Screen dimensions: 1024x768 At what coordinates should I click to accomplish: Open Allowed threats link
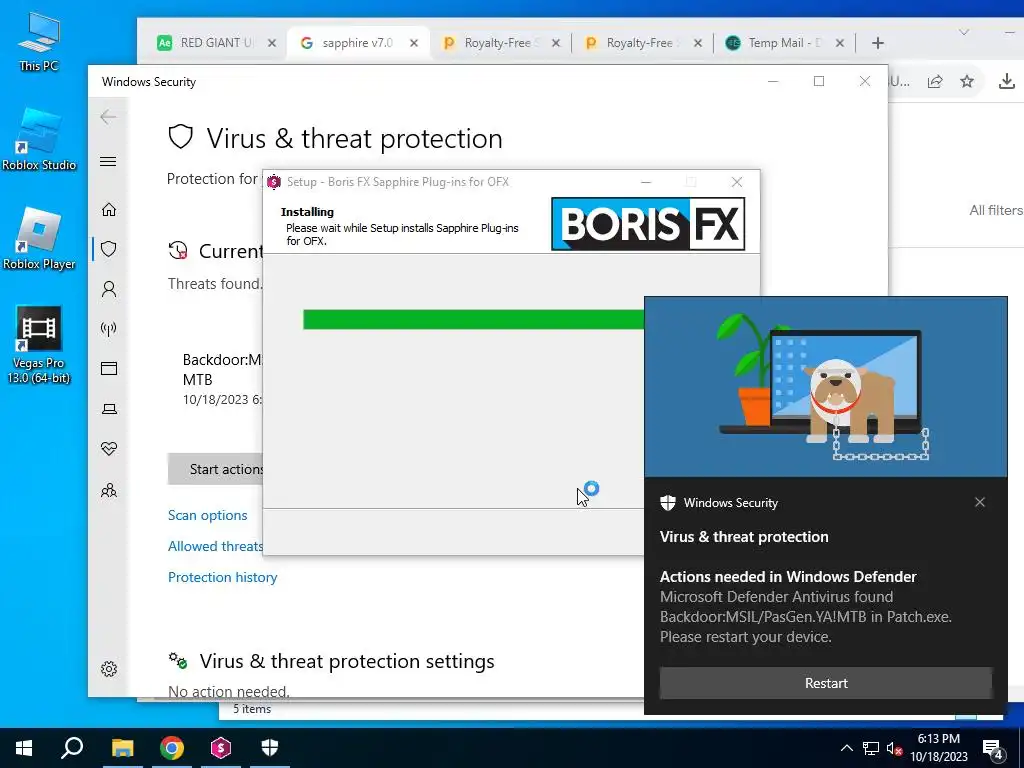coord(215,546)
